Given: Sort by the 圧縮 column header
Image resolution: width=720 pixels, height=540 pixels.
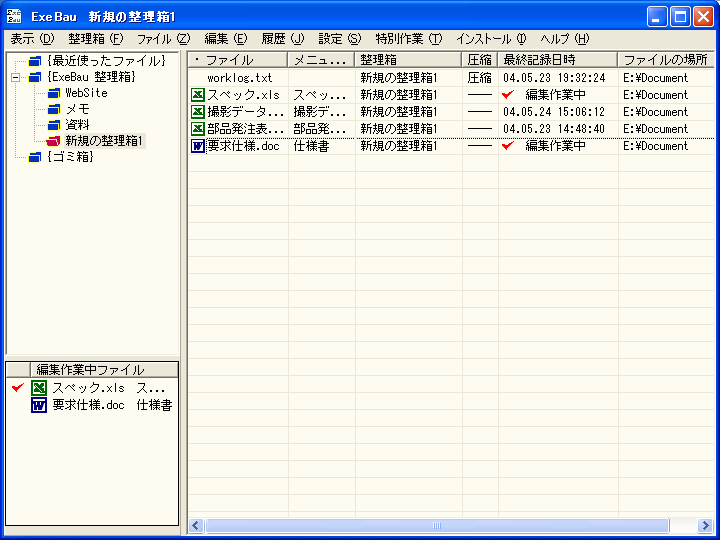Looking at the screenshot, I should tap(480, 60).
